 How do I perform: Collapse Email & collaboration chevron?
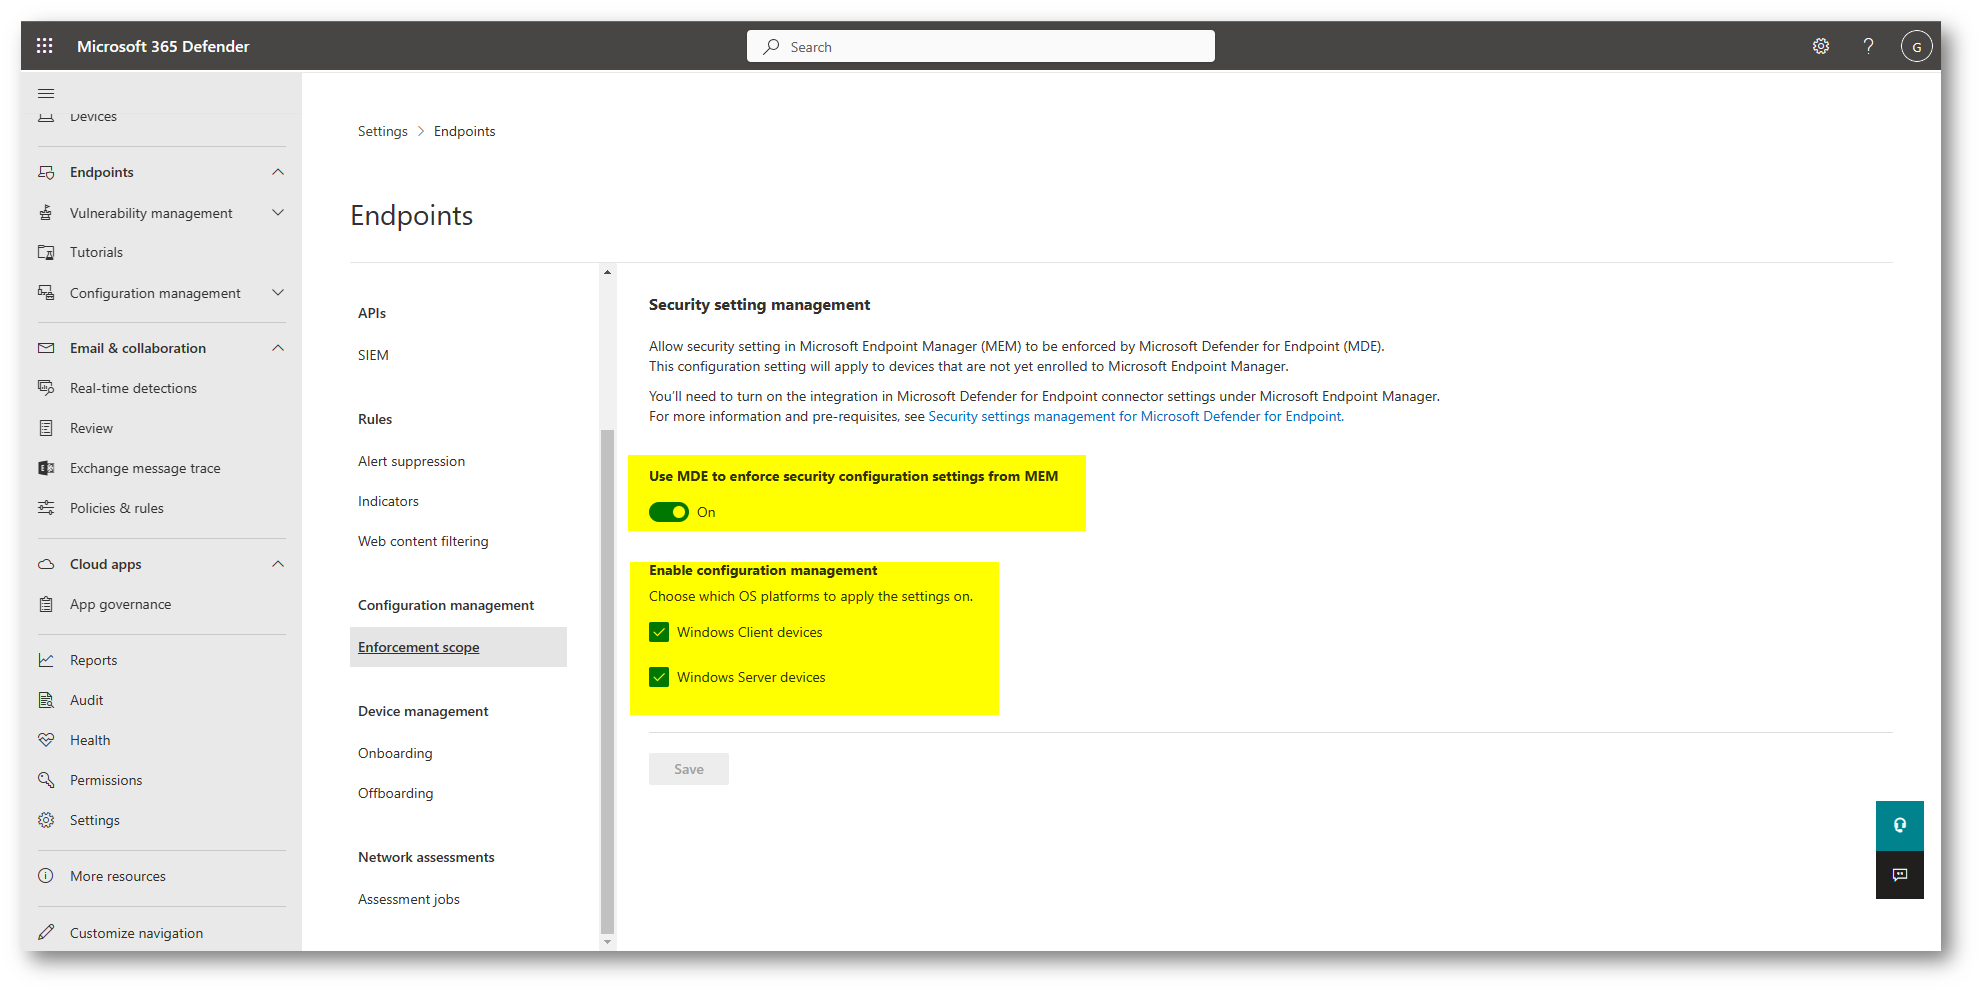click(278, 348)
